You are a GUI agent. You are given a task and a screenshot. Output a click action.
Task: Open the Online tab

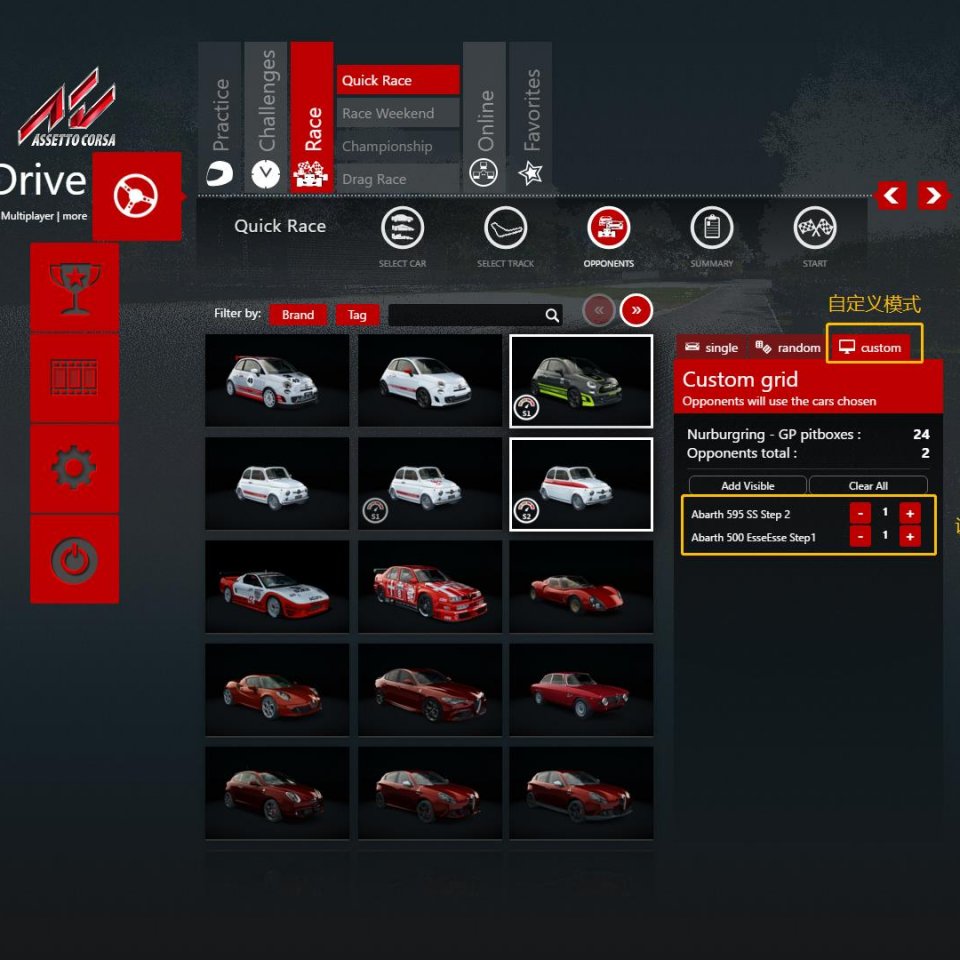[x=484, y=116]
